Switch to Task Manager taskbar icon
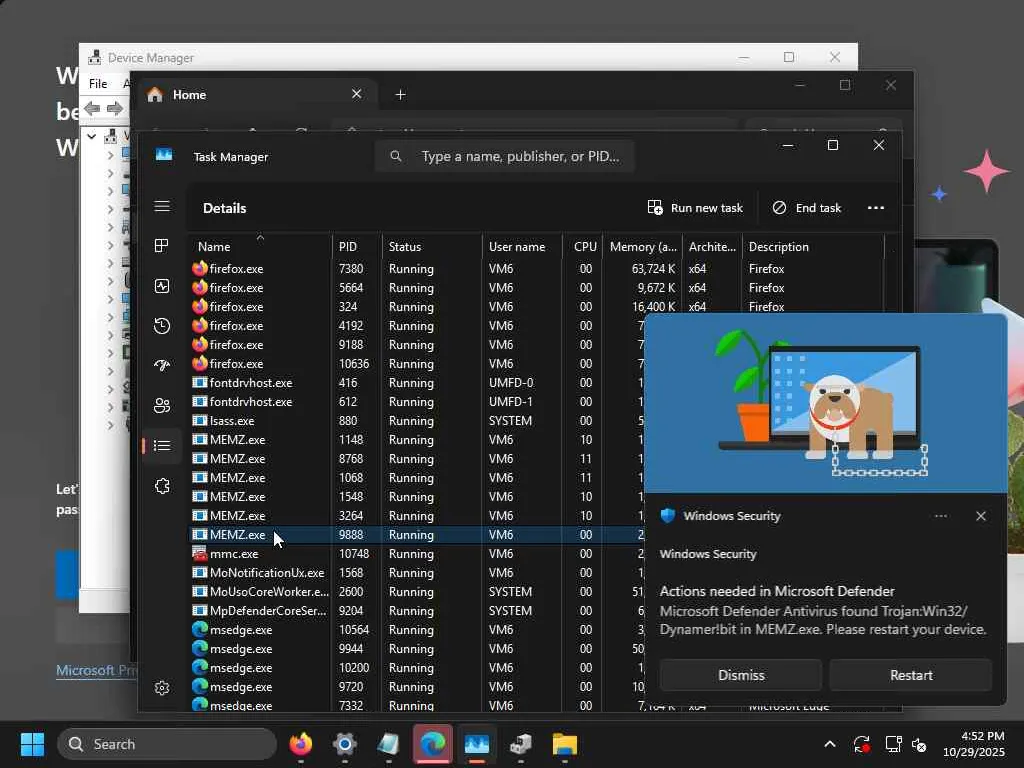 point(477,744)
